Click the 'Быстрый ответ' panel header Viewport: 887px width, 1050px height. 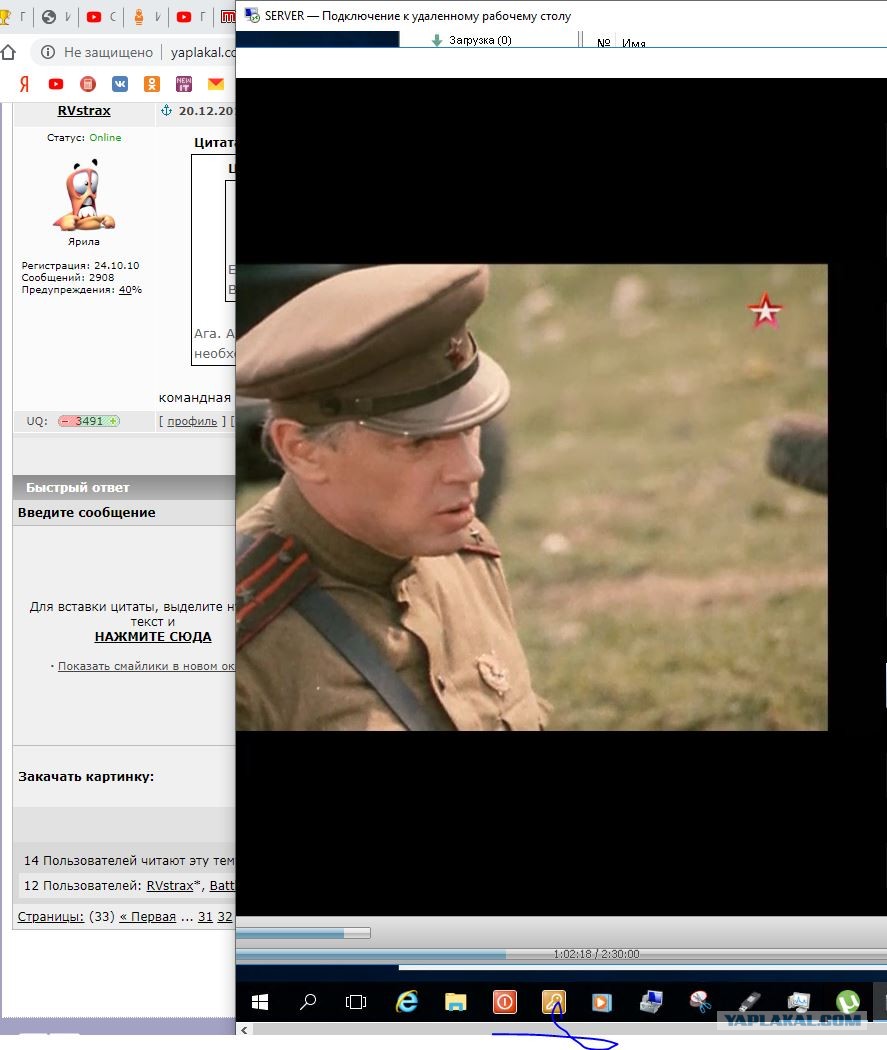124,488
